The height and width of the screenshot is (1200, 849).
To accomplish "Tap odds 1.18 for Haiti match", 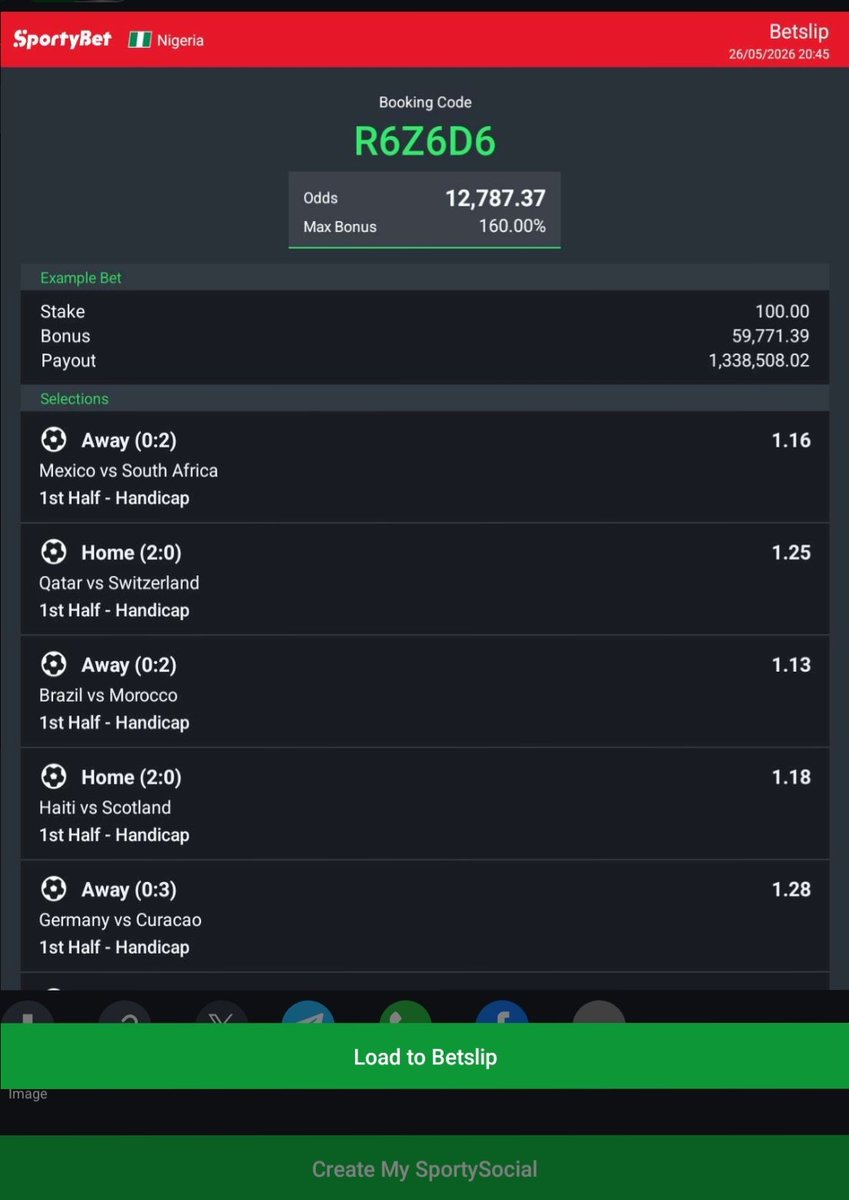I will pyautogui.click(x=791, y=777).
